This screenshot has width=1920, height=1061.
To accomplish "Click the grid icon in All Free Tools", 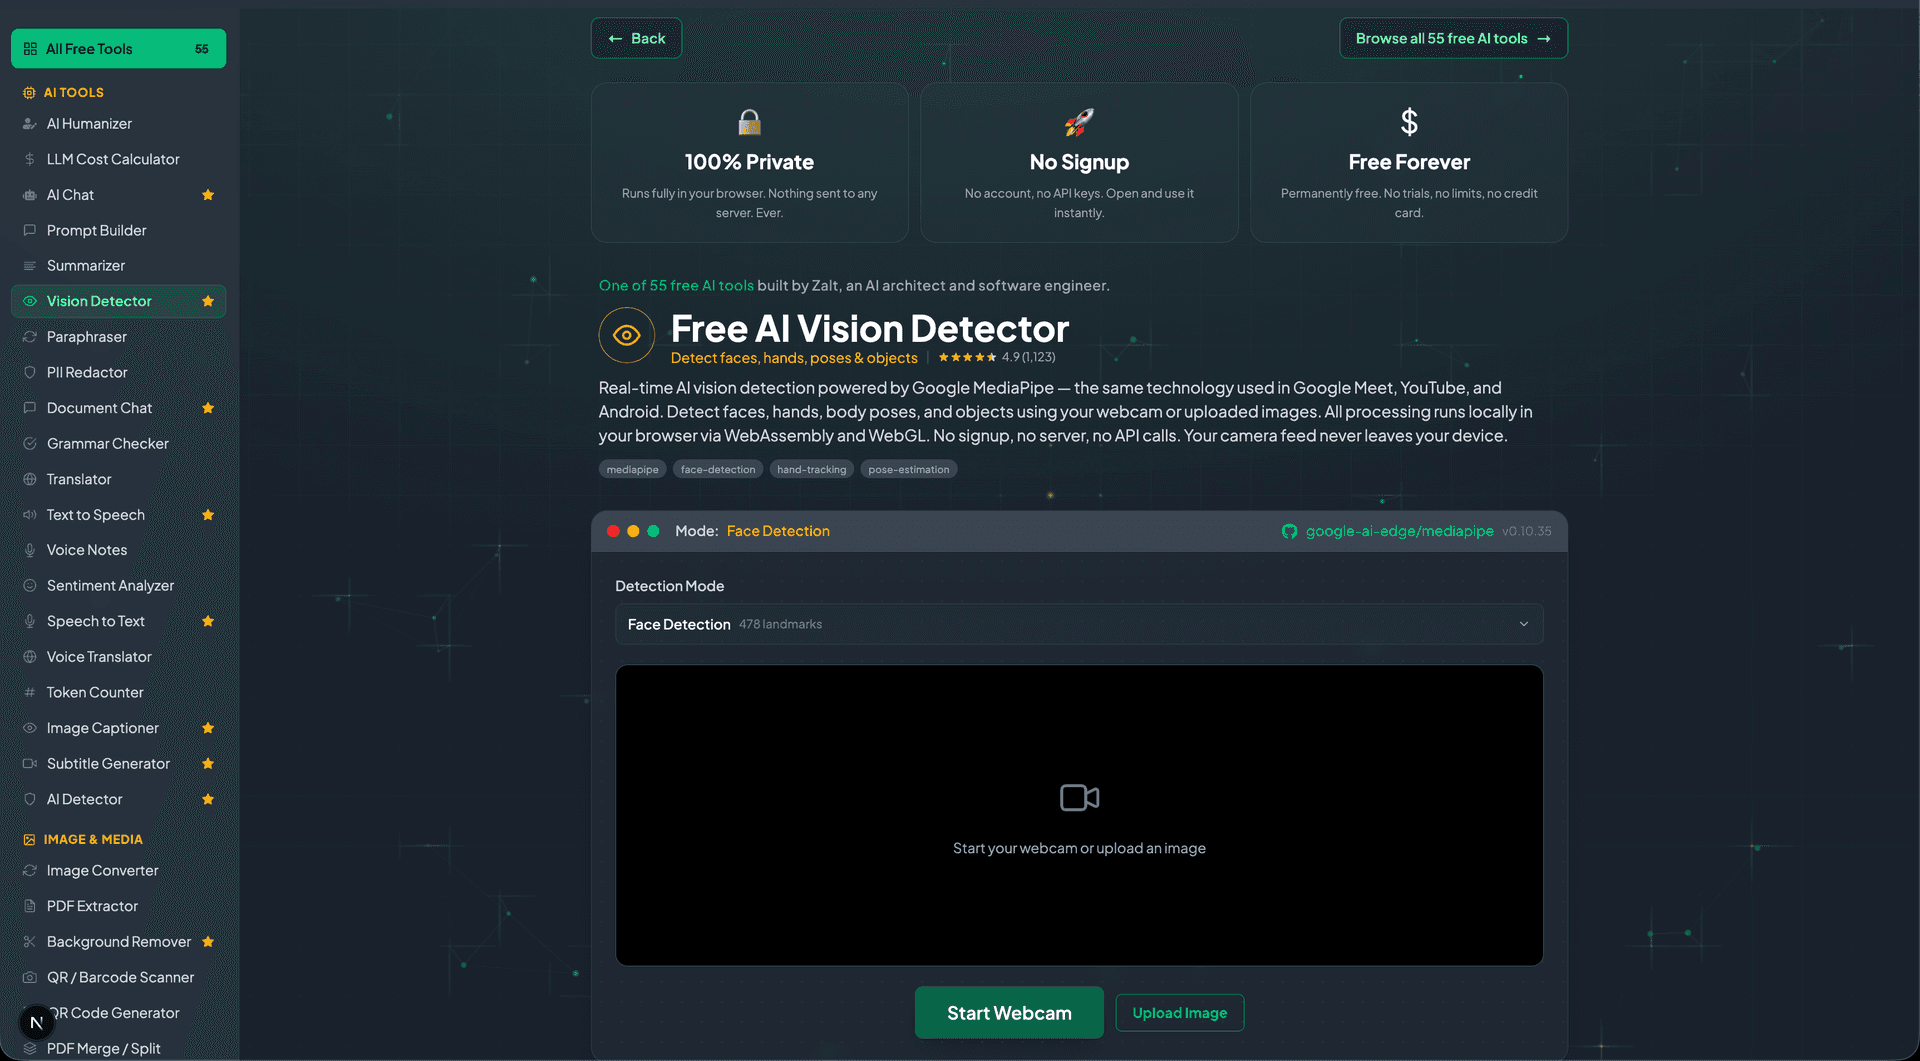I will (30, 49).
